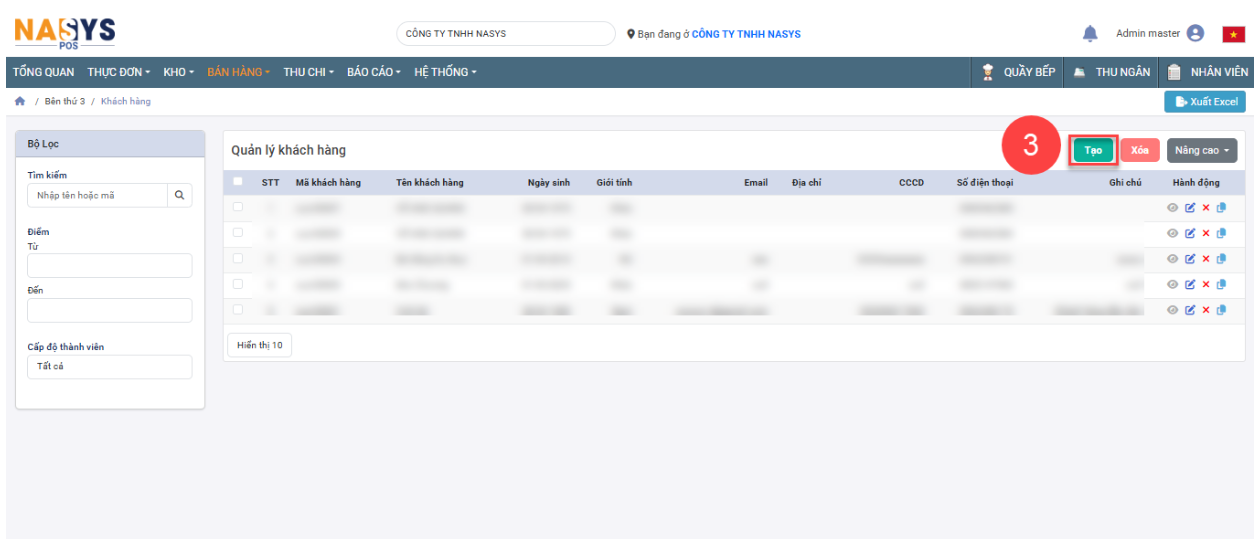Expand the Nâng cao dropdown

coord(1201,150)
